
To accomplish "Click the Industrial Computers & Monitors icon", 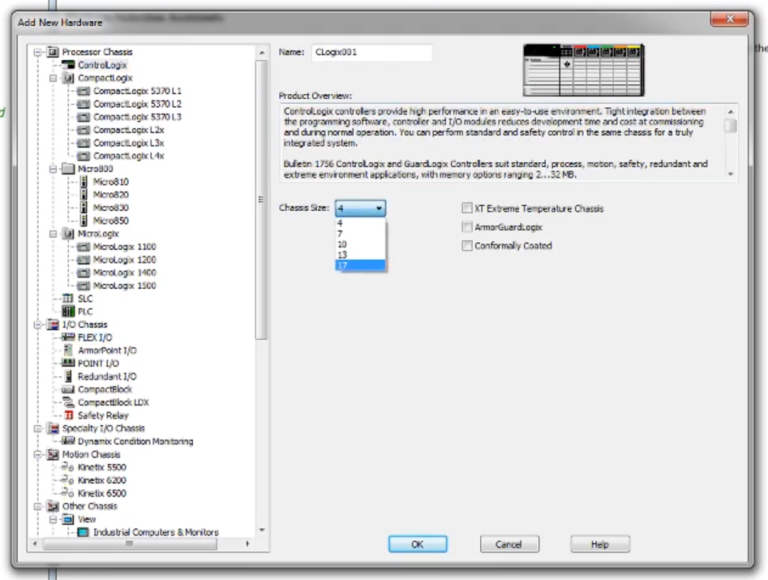I will [84, 532].
